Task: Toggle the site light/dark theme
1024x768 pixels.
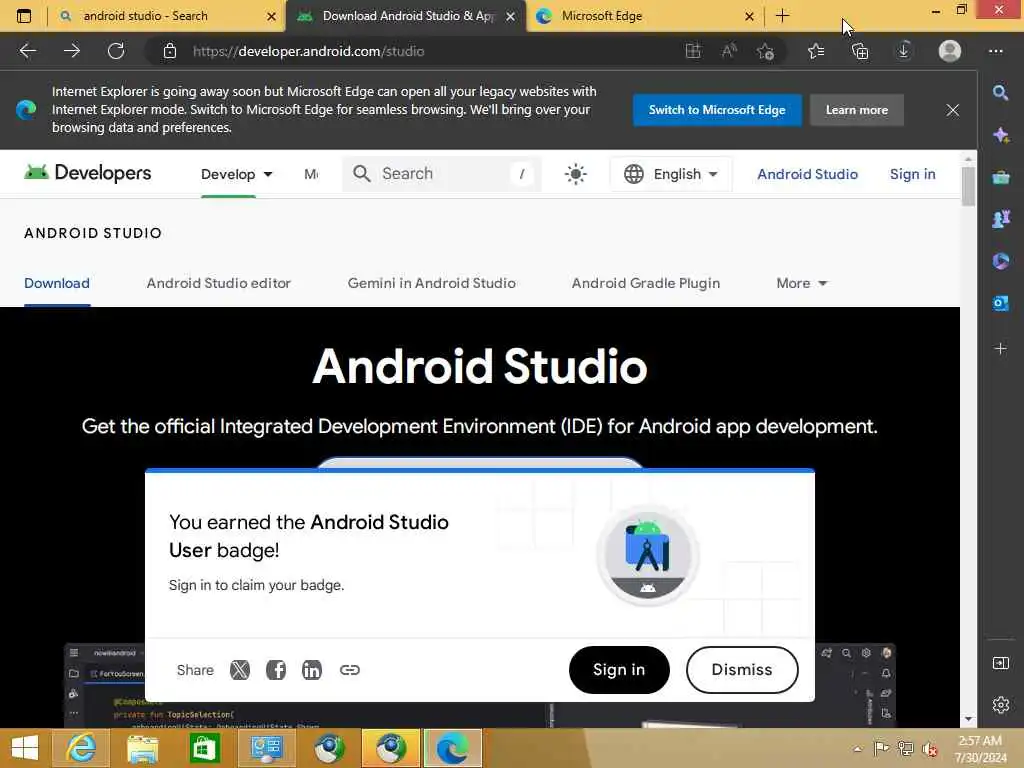Action: 575,174
